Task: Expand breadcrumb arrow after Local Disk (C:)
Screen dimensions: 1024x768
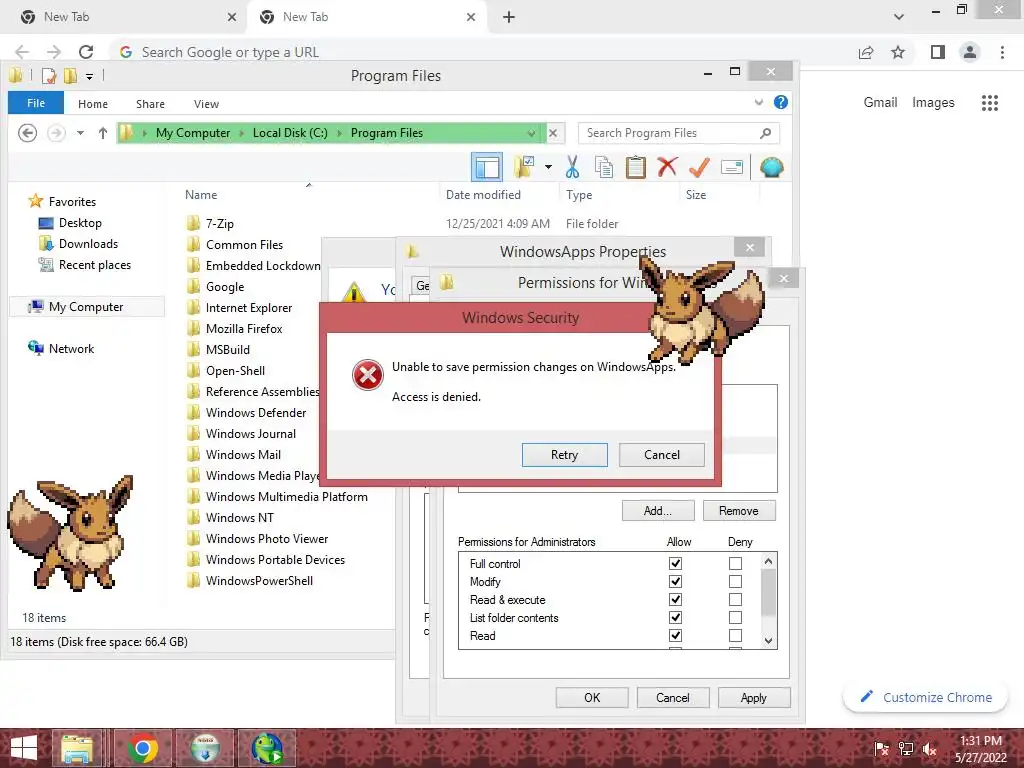Action: pos(340,133)
